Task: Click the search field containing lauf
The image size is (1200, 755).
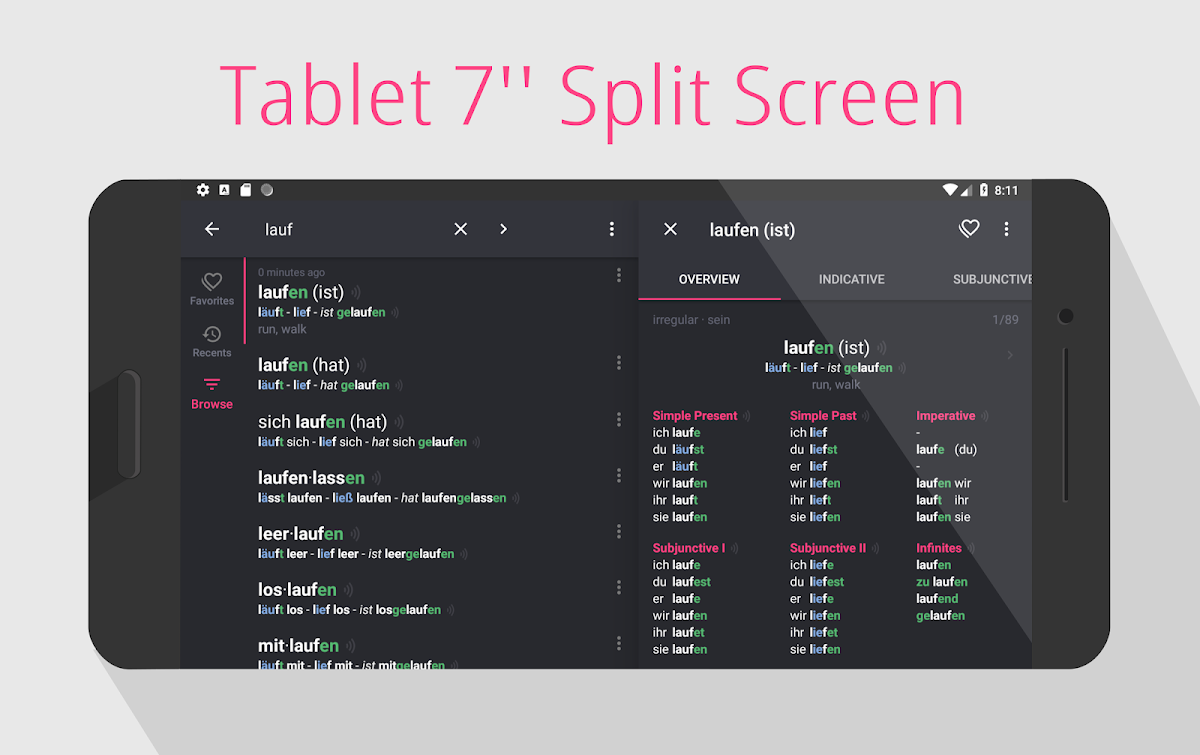Action: pos(350,229)
